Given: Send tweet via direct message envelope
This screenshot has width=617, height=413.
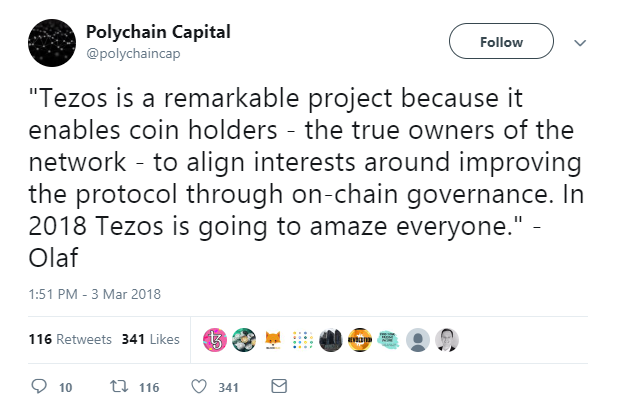Looking at the screenshot, I should click(x=279, y=387).
